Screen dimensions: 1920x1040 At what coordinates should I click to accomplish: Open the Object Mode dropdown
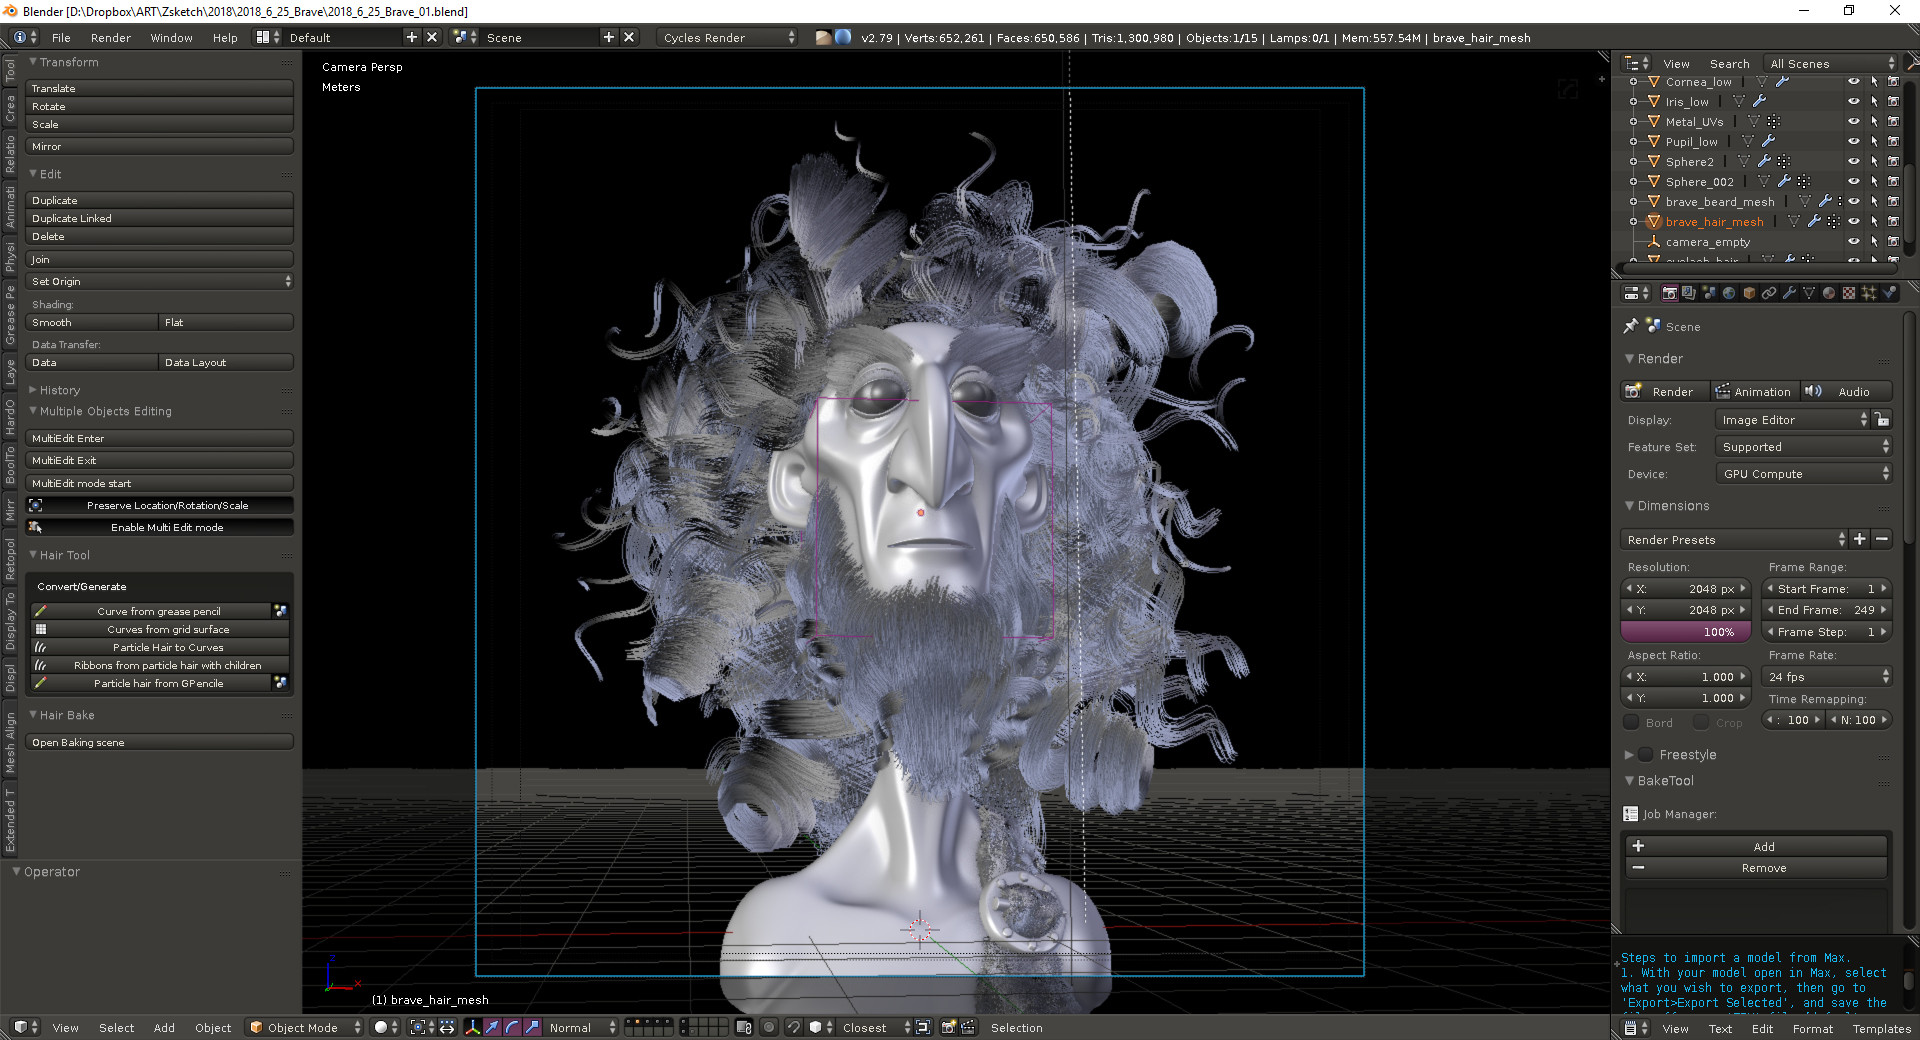pyautogui.click(x=305, y=1027)
